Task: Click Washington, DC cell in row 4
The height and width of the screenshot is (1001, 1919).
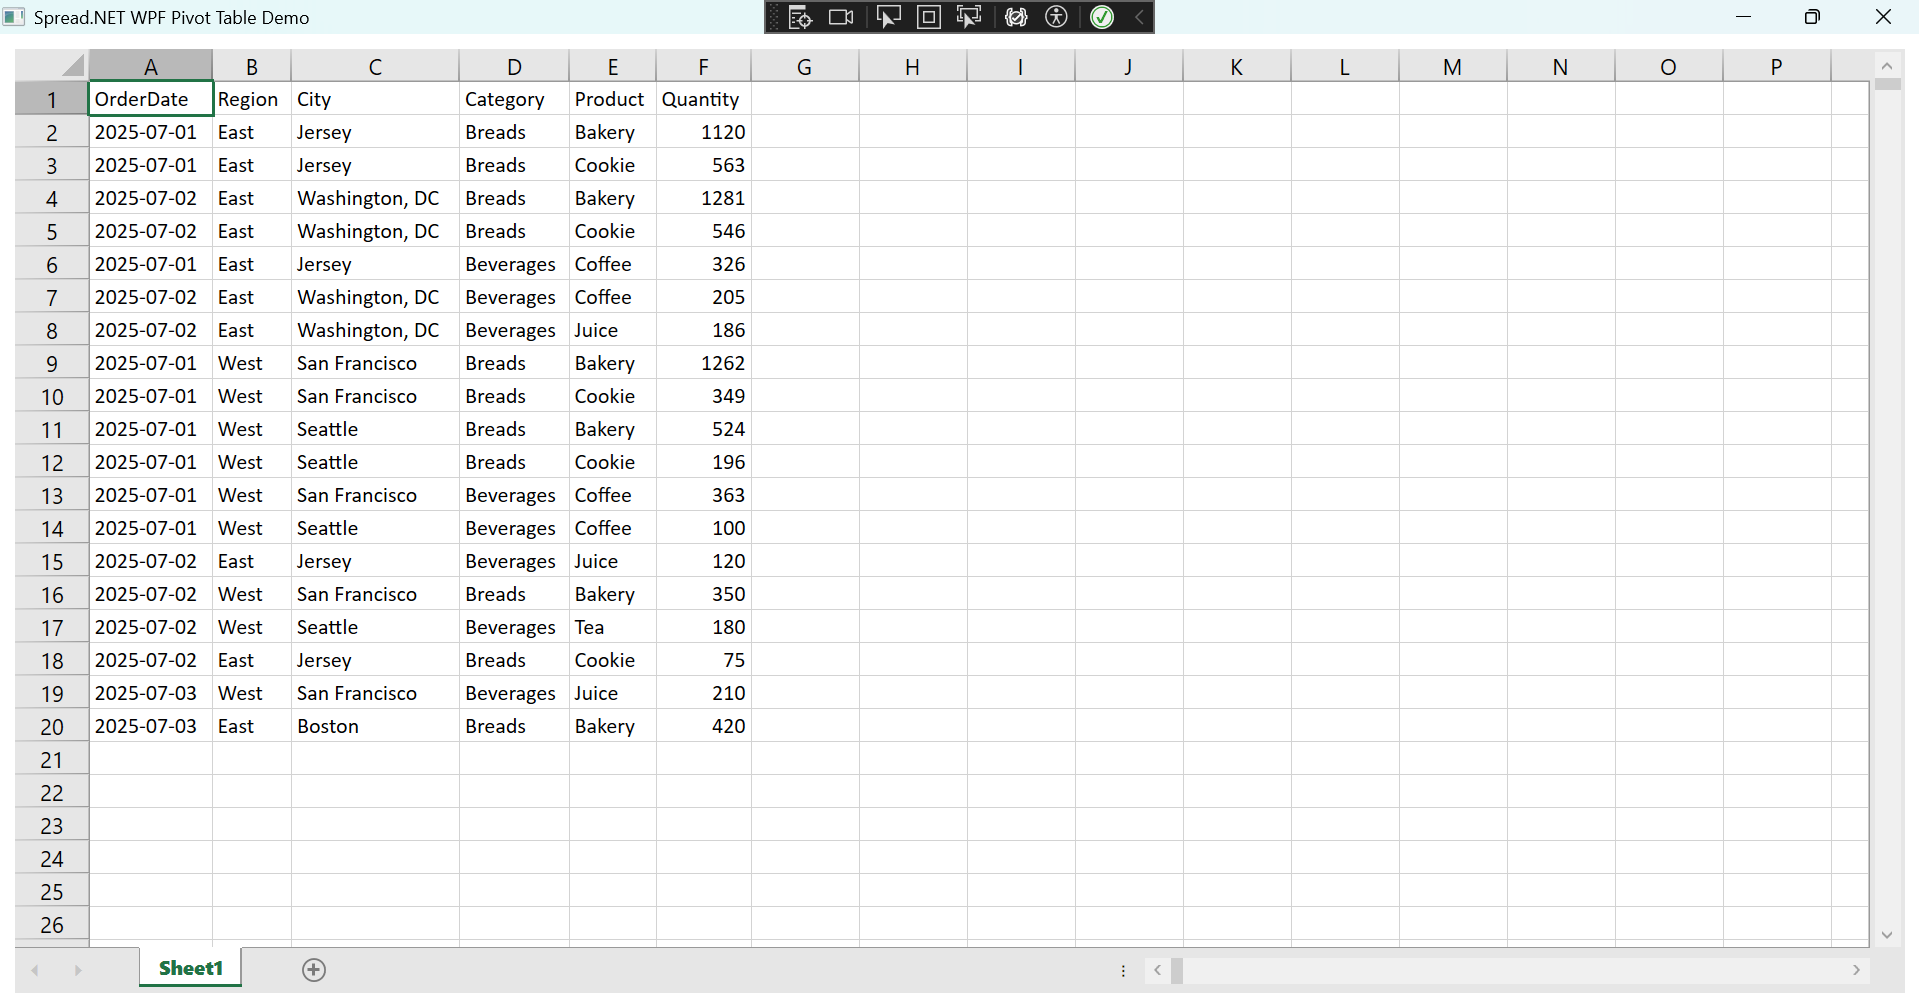Action: pos(375,198)
